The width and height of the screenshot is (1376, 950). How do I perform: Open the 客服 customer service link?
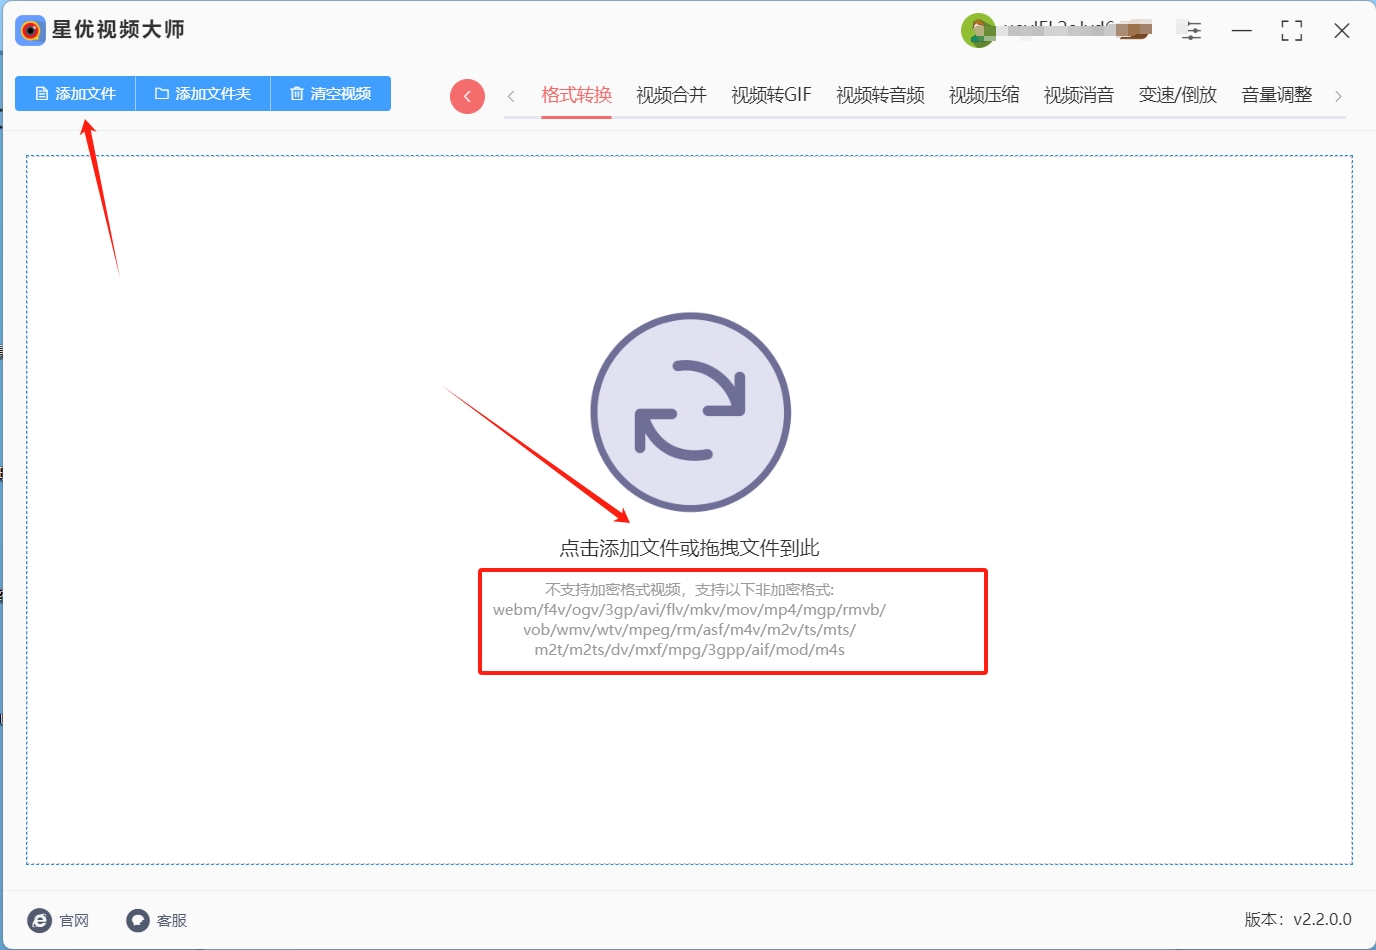pyautogui.click(x=157, y=920)
